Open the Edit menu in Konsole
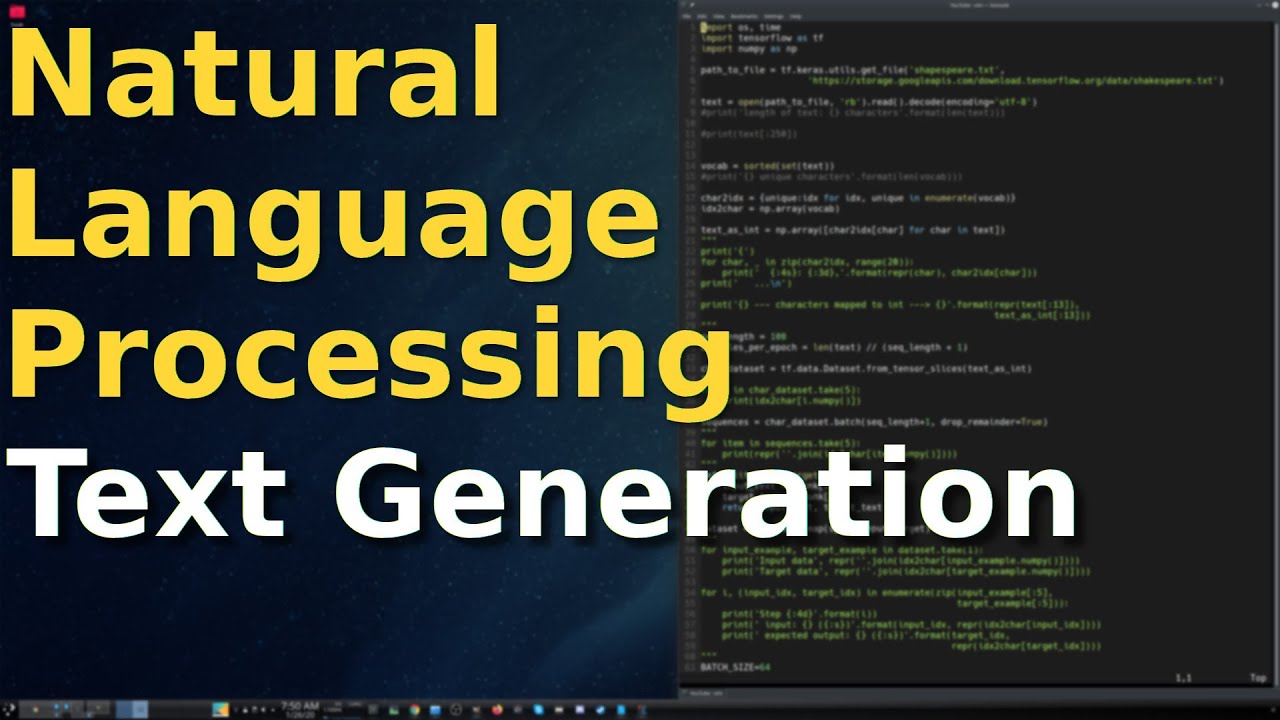 702,17
